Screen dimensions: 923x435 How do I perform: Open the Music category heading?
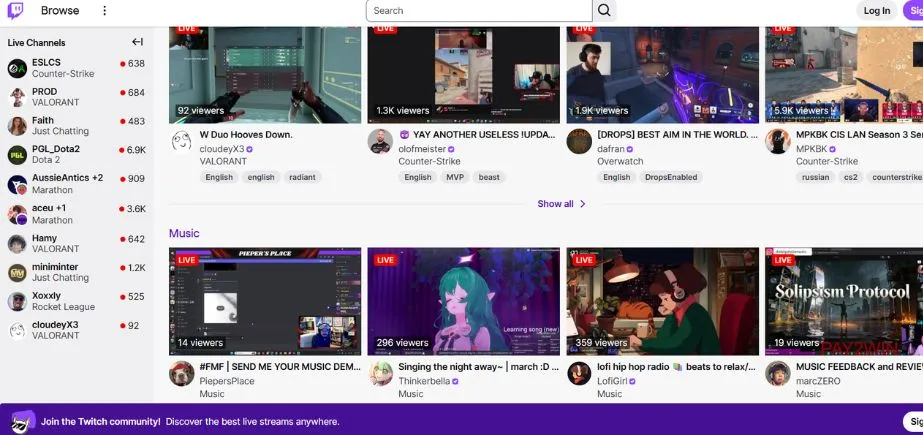[x=184, y=233]
